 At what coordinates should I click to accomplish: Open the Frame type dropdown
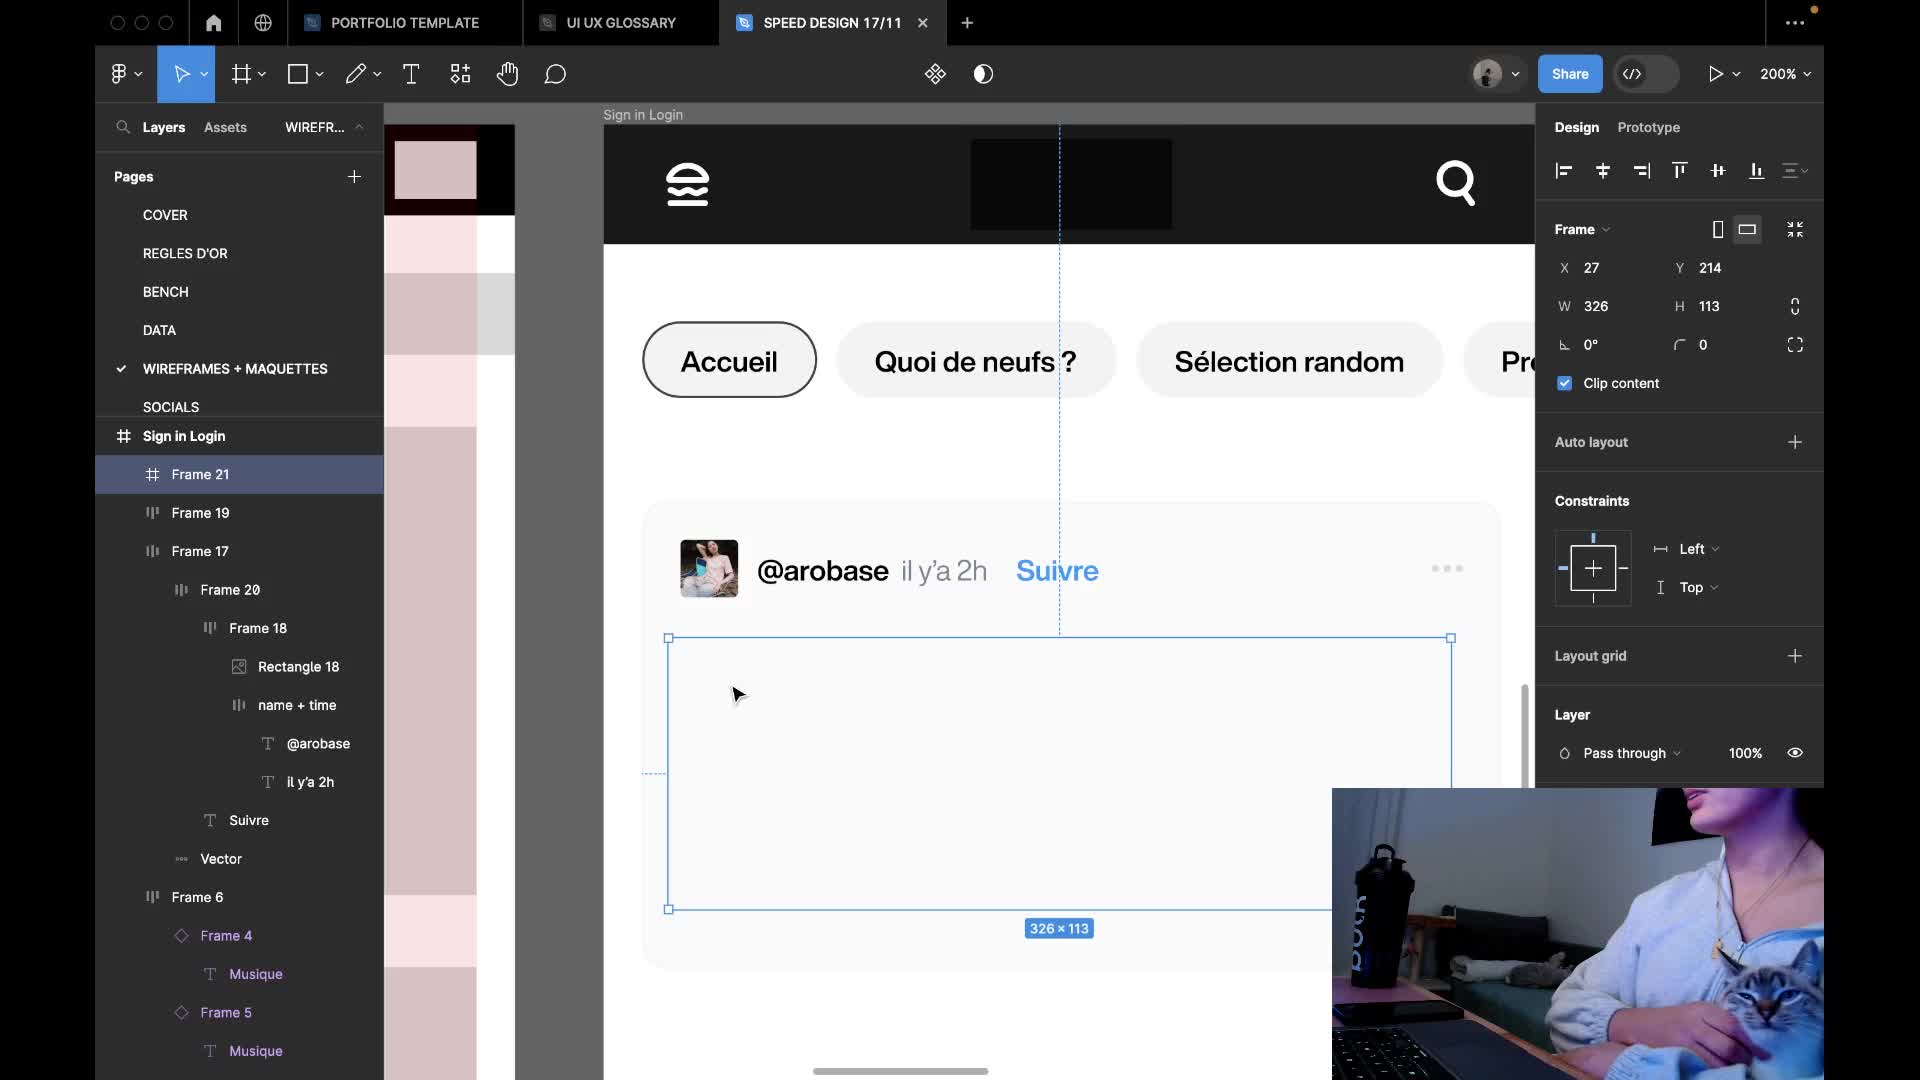click(1582, 229)
